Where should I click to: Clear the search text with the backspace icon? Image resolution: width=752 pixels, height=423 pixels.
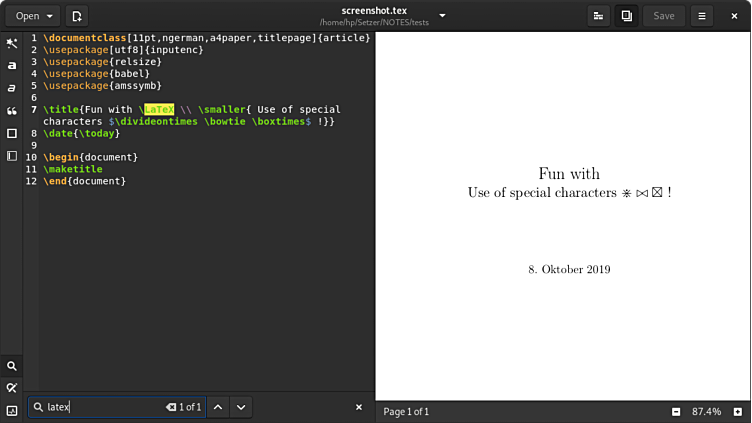pos(171,407)
